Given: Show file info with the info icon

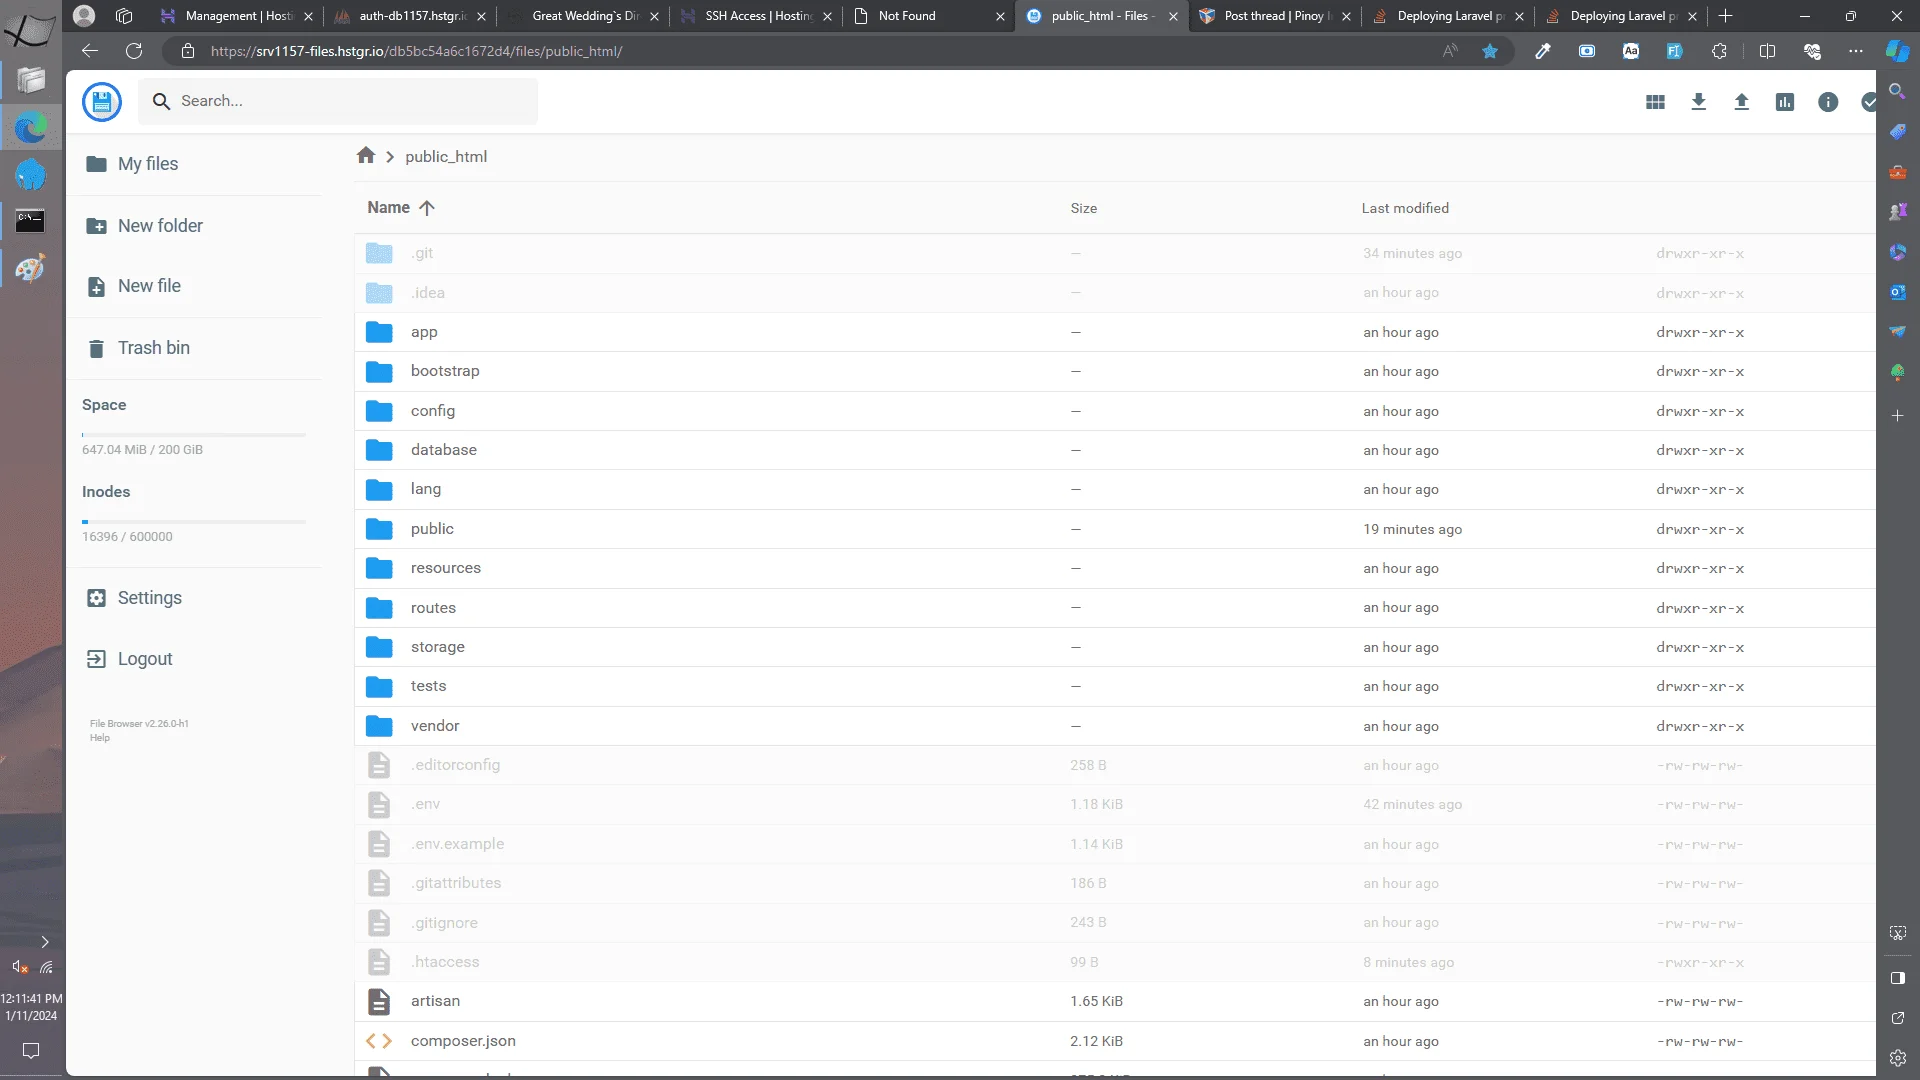Looking at the screenshot, I should 1828,102.
